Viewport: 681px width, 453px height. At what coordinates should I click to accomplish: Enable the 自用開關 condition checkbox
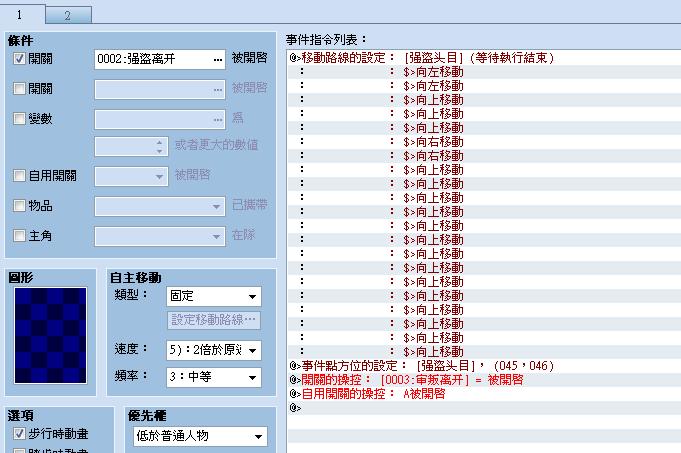19,175
